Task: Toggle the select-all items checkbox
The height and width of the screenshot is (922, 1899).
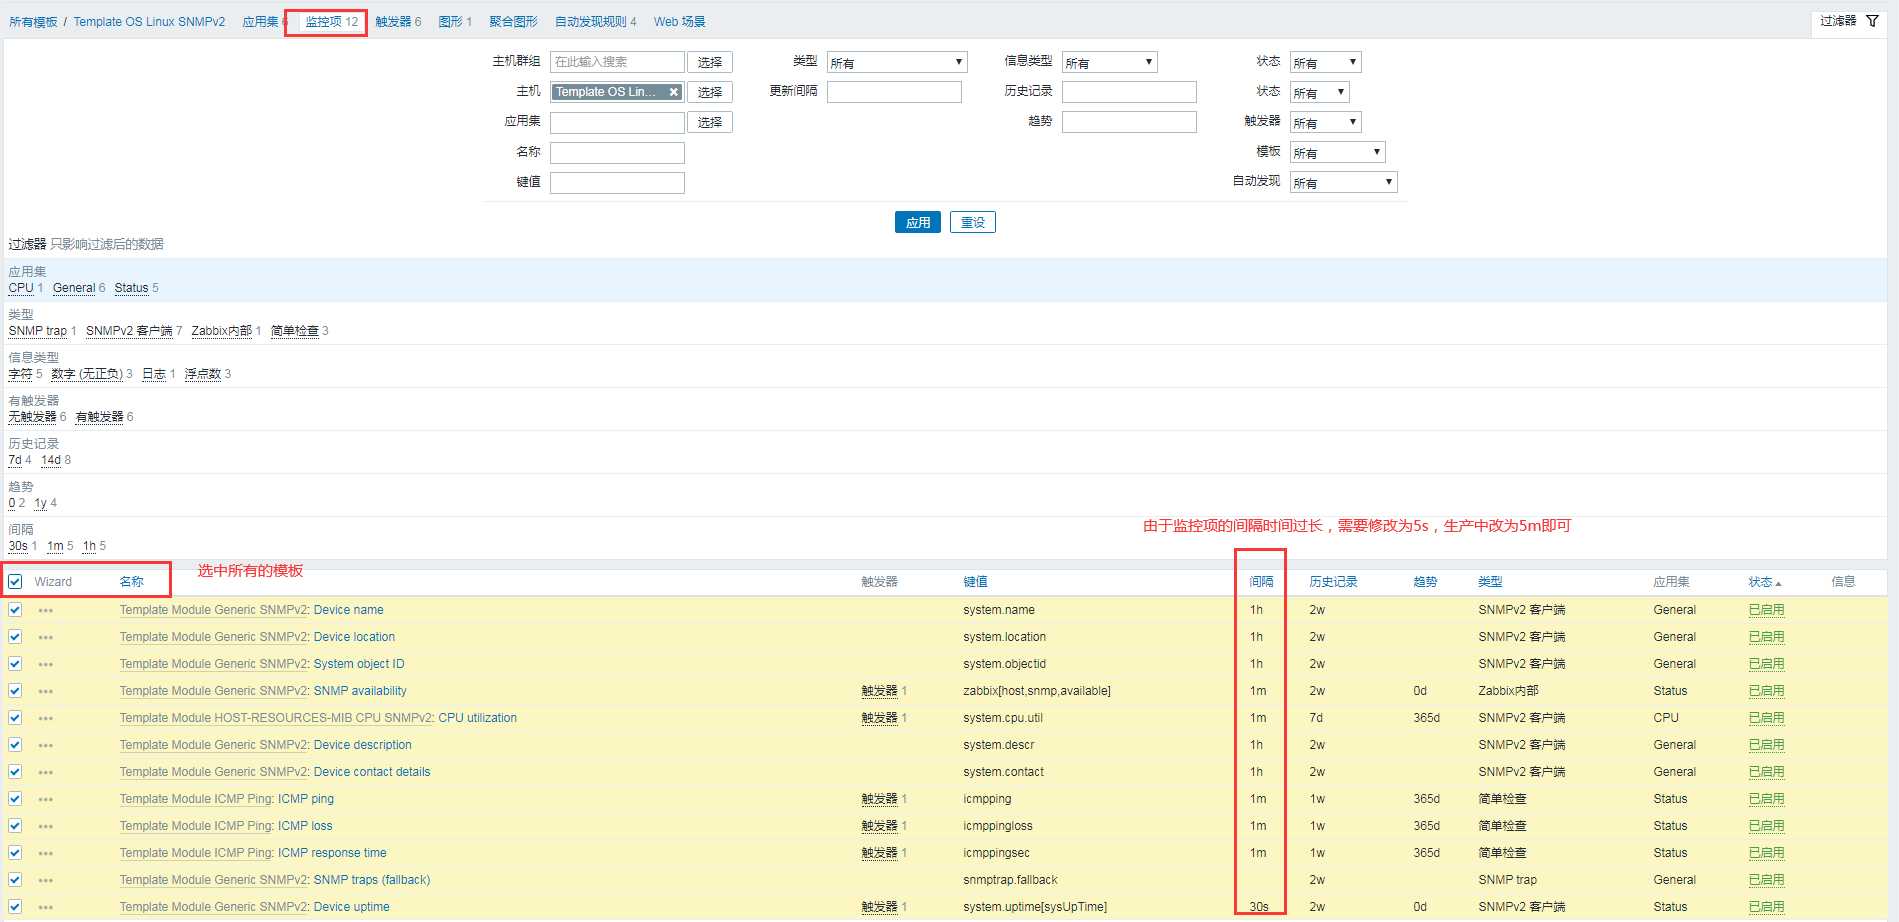Action: pos(15,581)
